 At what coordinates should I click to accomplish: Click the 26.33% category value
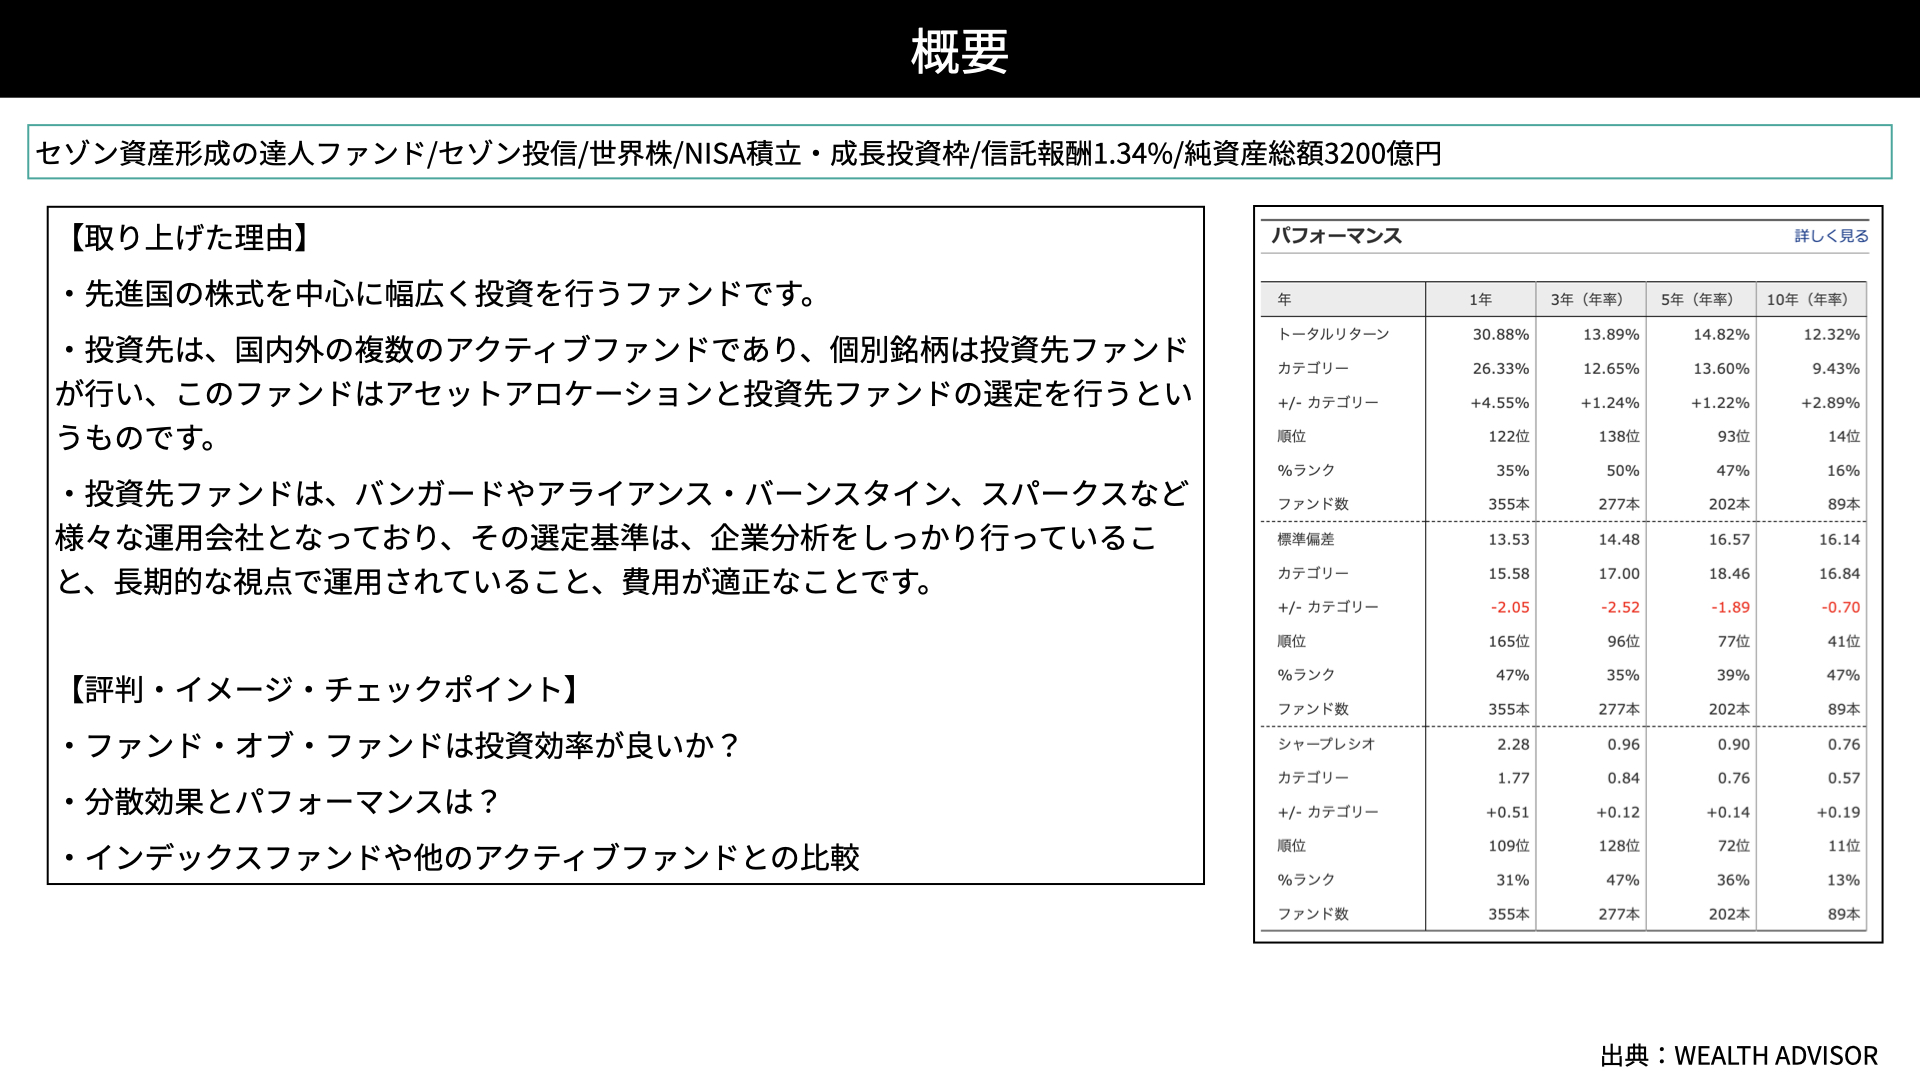[x=1500, y=368]
